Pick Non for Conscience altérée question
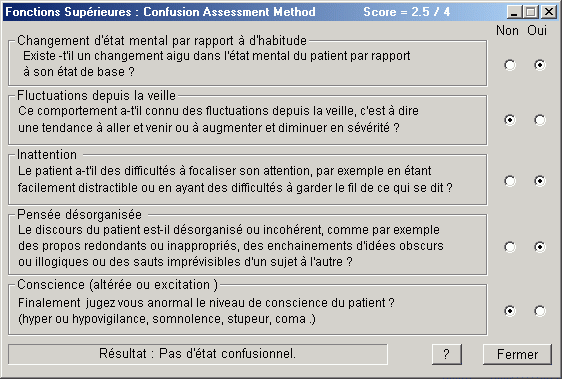Screen dimensions: 562x379 click(x=510, y=311)
